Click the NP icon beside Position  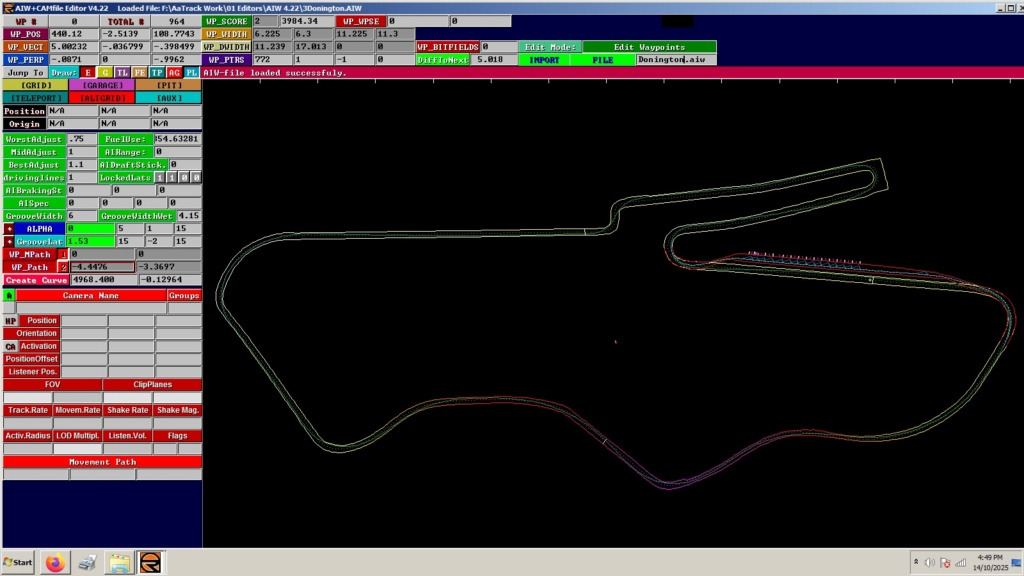tap(10, 321)
